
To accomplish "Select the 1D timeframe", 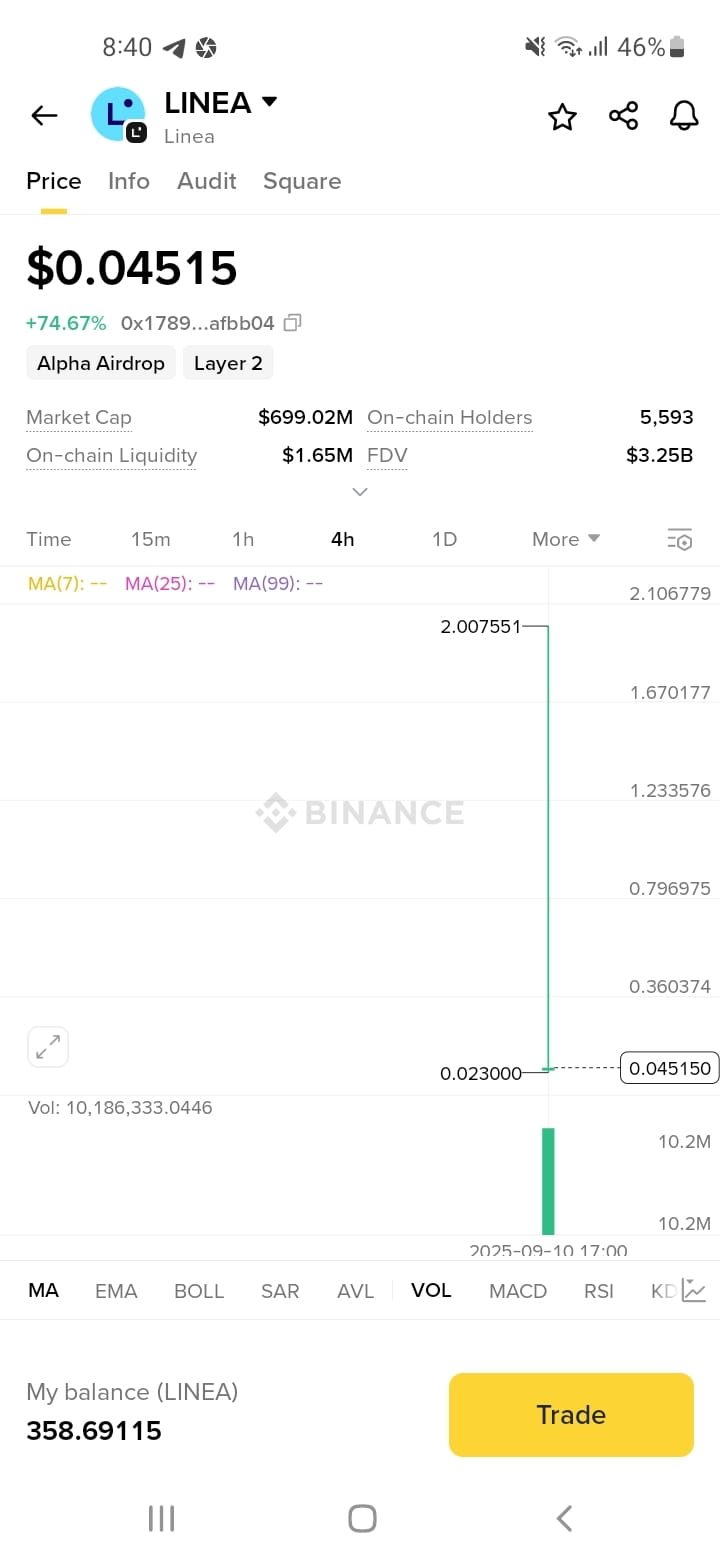I will 444,539.
